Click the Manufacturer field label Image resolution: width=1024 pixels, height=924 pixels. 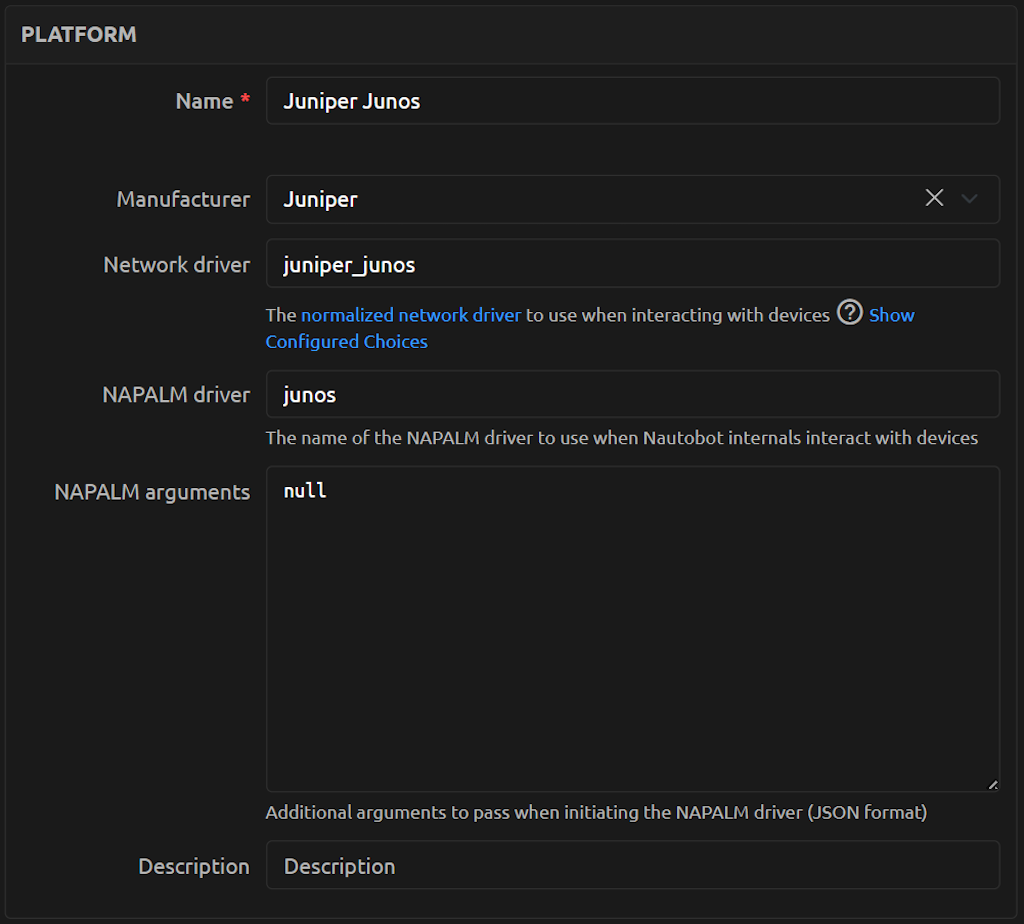(x=183, y=199)
